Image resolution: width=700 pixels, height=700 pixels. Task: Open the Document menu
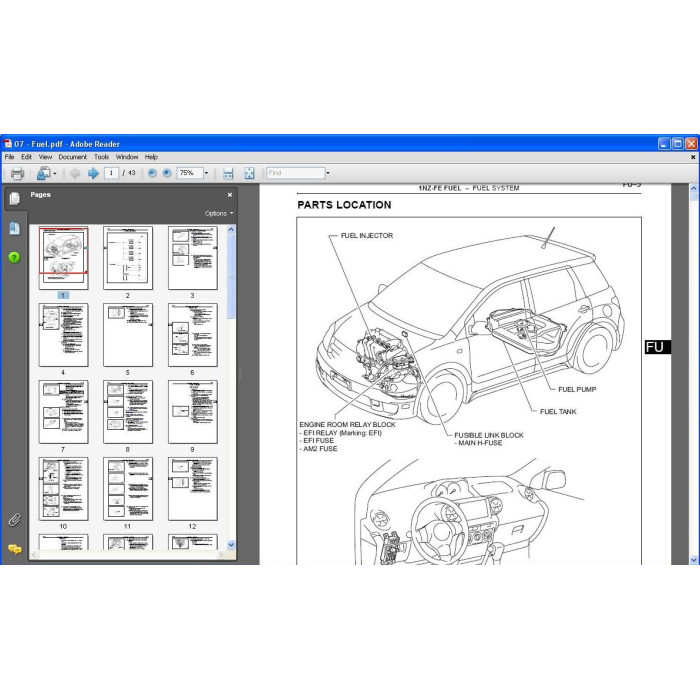point(73,157)
